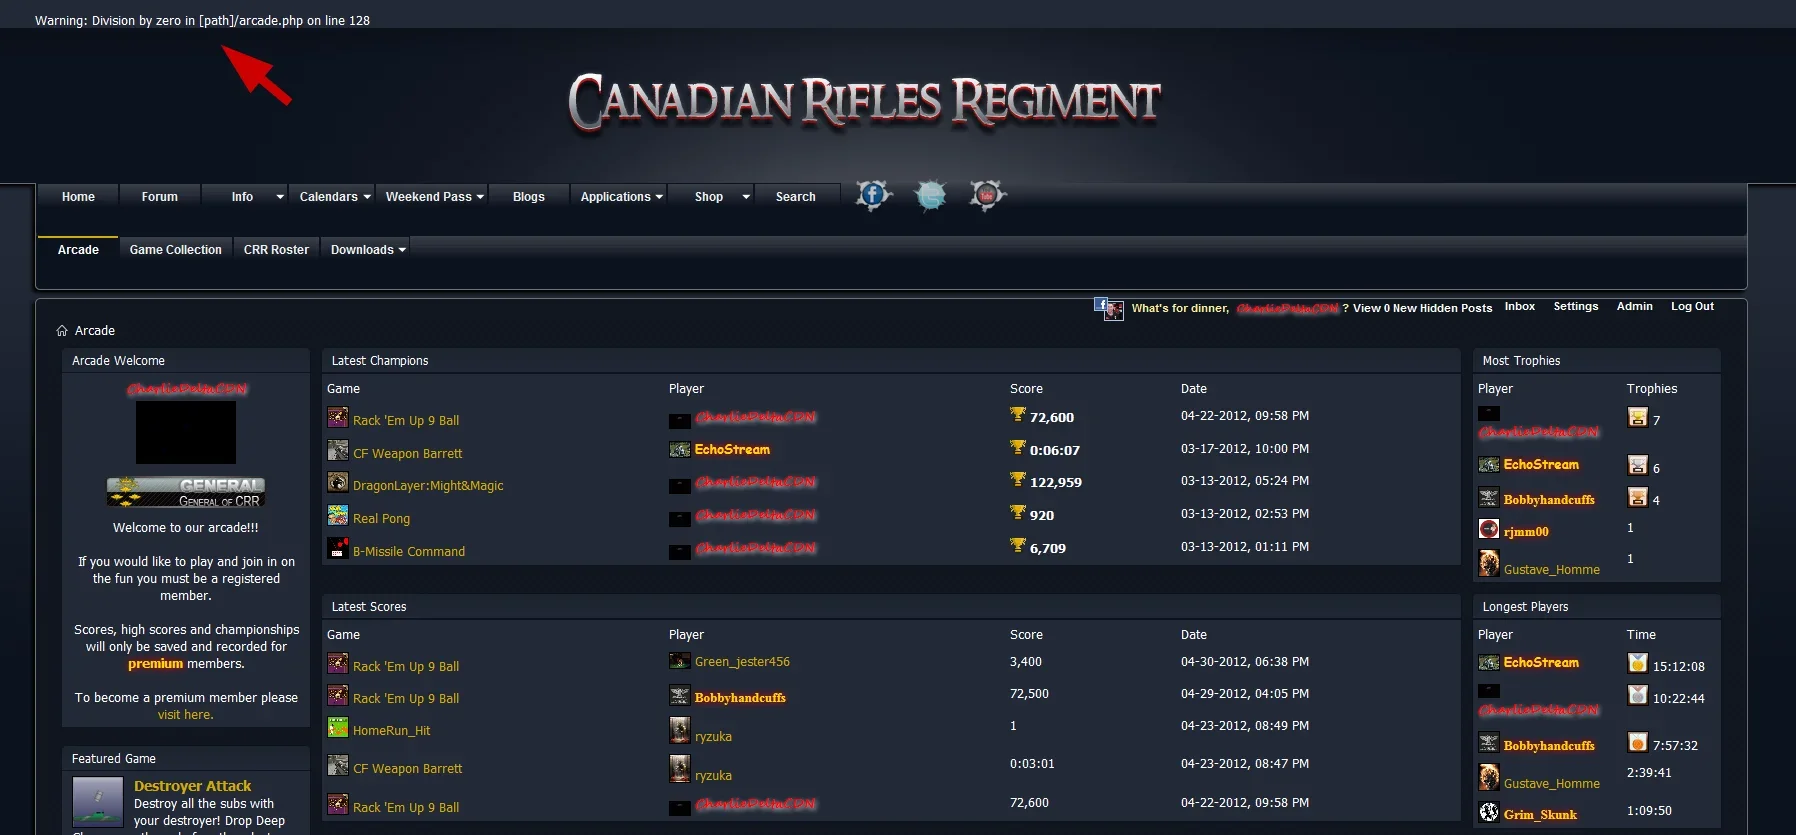
Task: Switch to the Game Collection tab
Action: click(176, 250)
